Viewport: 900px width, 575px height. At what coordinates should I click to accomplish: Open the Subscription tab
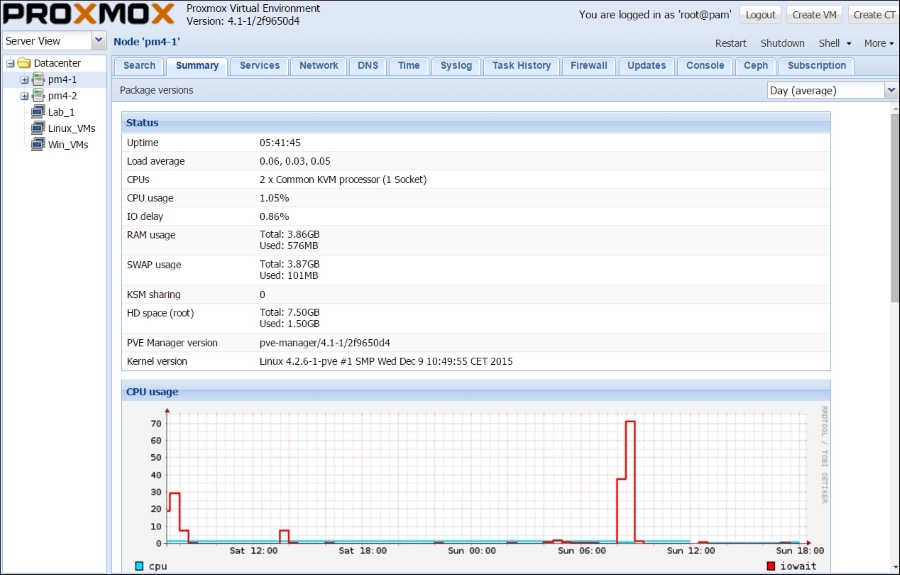tap(817, 66)
